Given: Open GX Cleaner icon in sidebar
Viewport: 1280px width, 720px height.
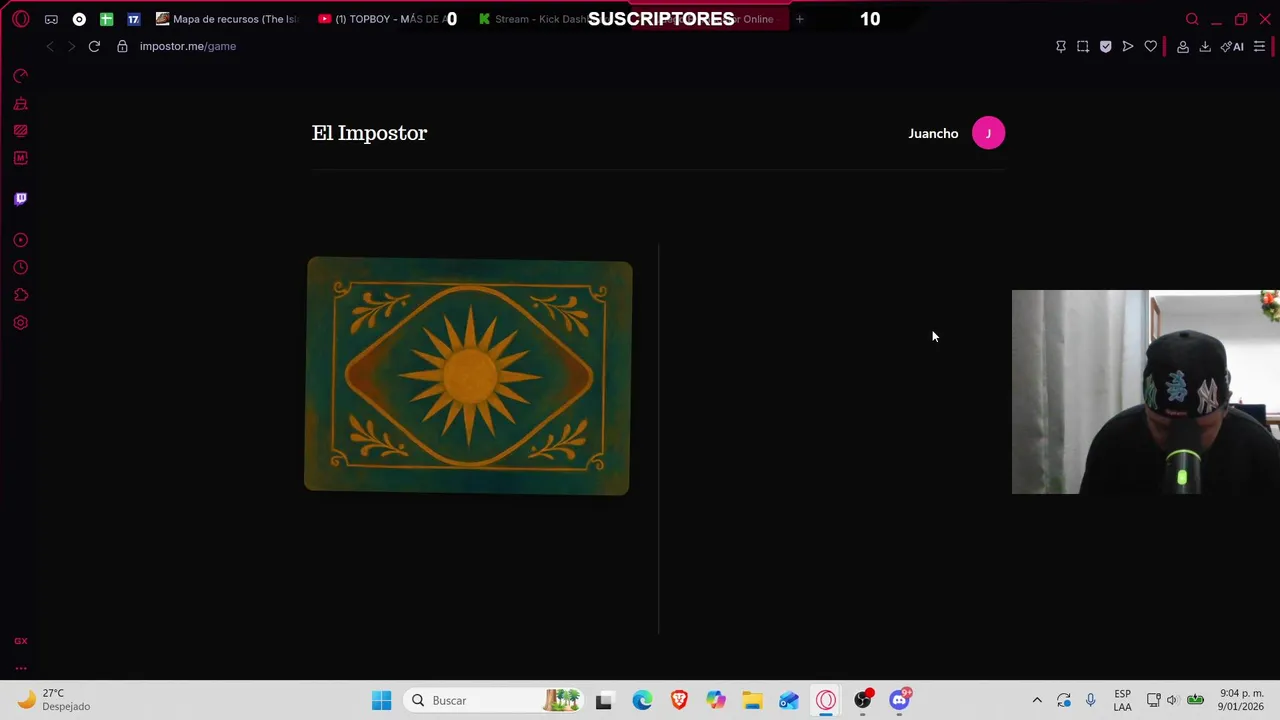Looking at the screenshot, I should [21, 103].
